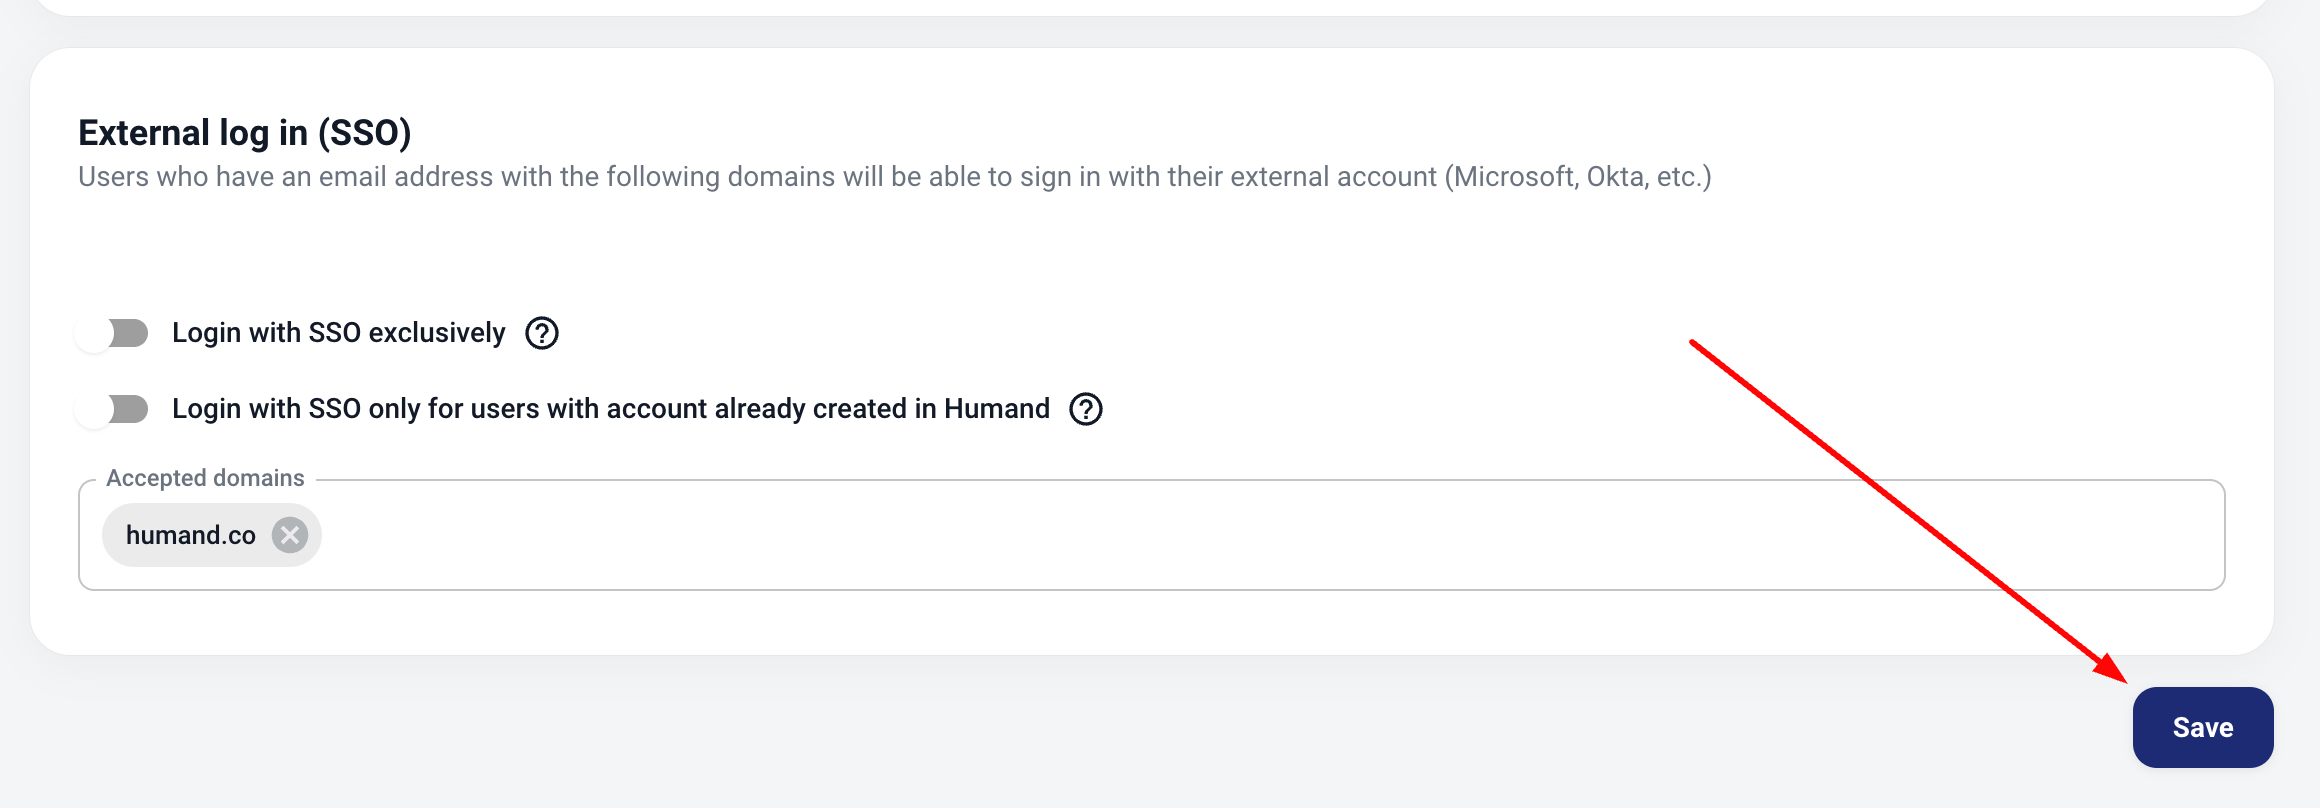Screen dimensions: 2320x808
Task: Click the word 'exclusively' in first toggle label
Action: click(437, 333)
